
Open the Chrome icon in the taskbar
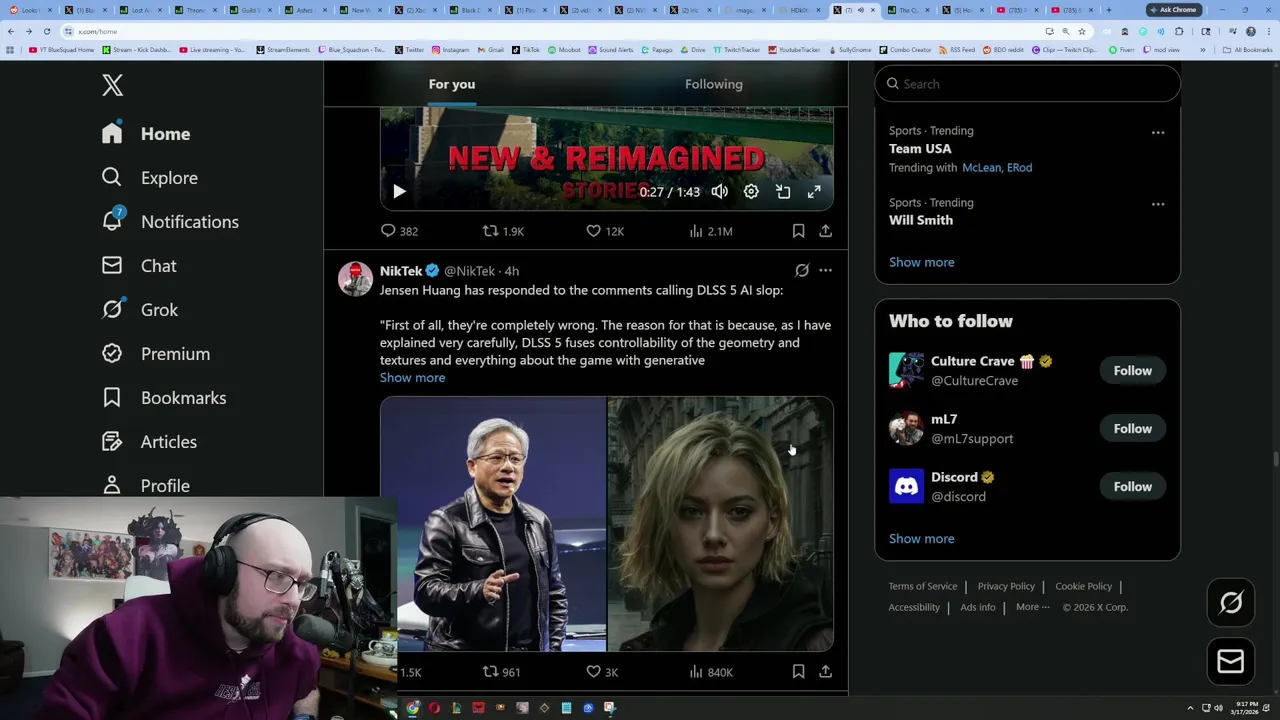coord(412,708)
